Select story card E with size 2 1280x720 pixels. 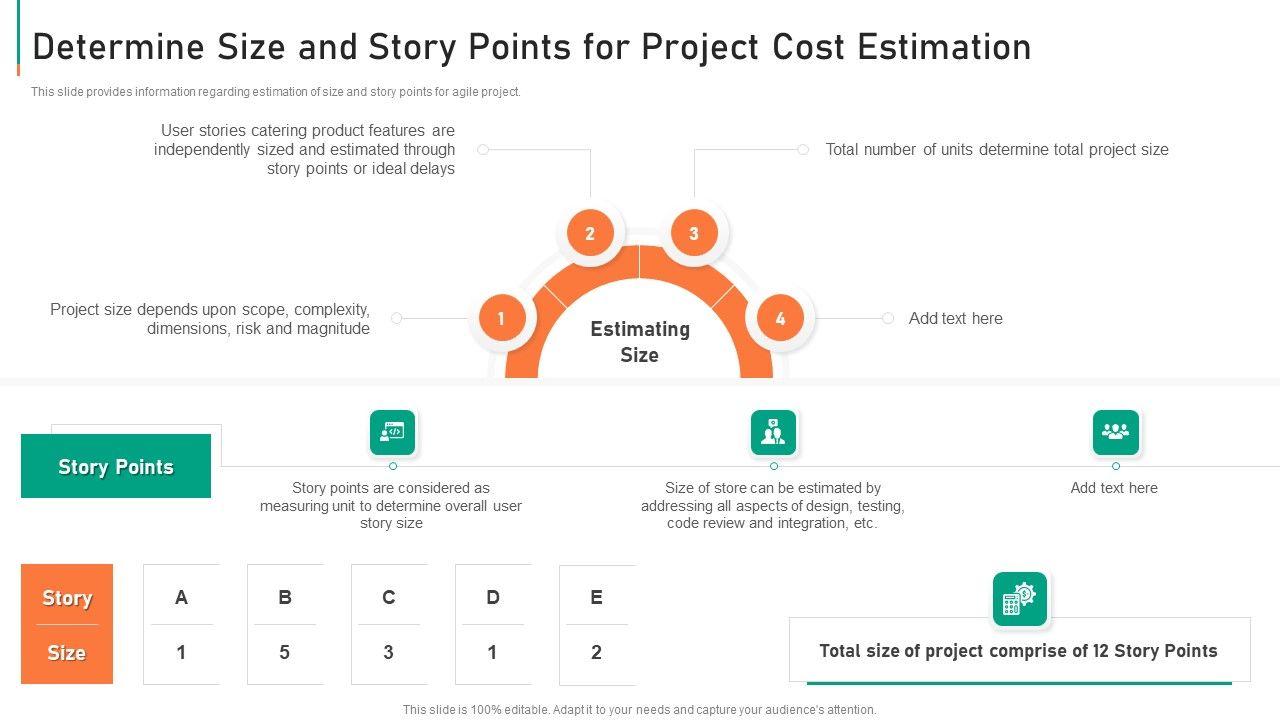[597, 624]
